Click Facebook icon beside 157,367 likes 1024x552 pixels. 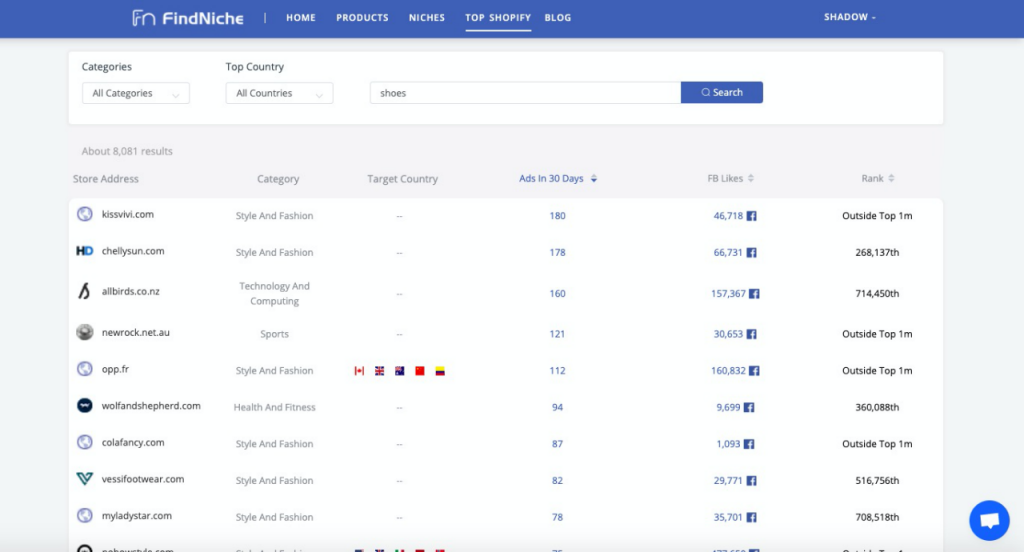(x=754, y=293)
